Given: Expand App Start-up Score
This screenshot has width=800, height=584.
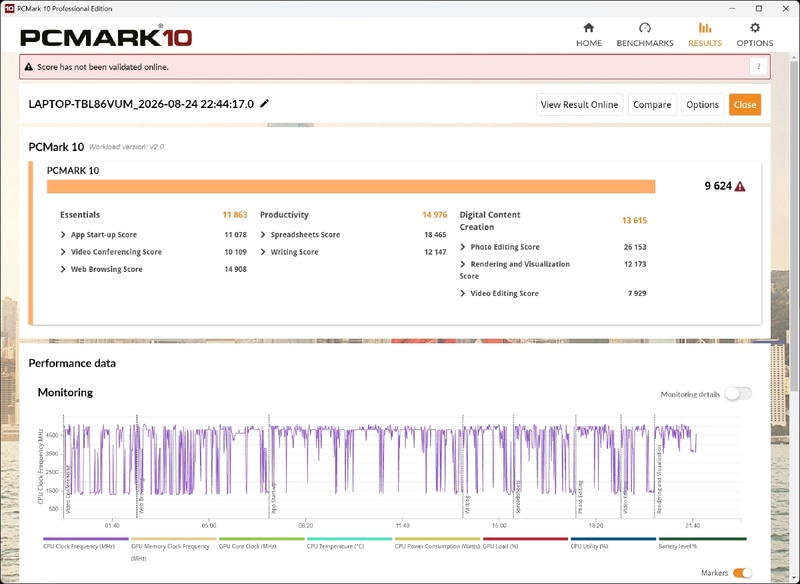Looking at the screenshot, I should point(63,235).
